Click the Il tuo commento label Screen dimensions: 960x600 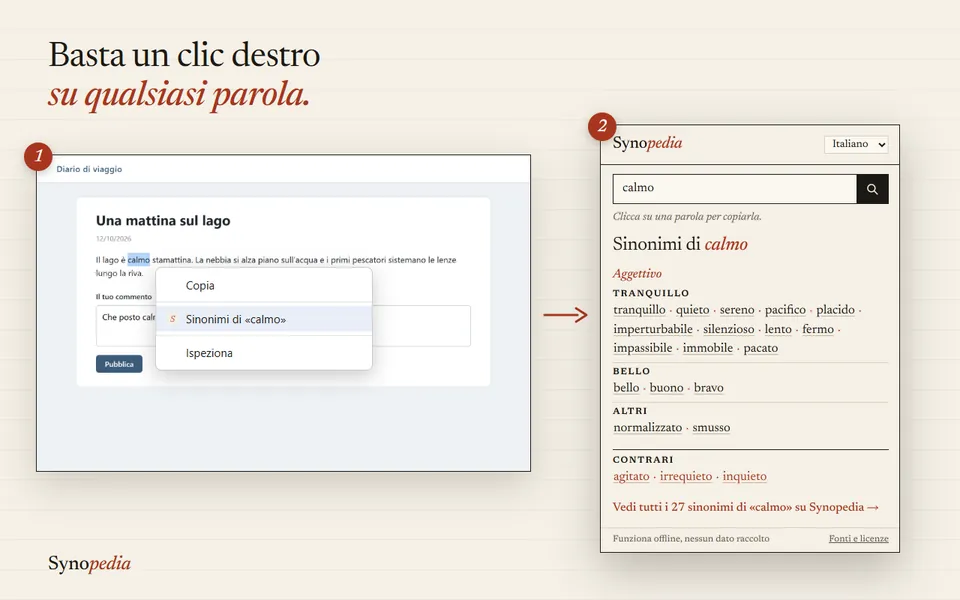(124, 297)
